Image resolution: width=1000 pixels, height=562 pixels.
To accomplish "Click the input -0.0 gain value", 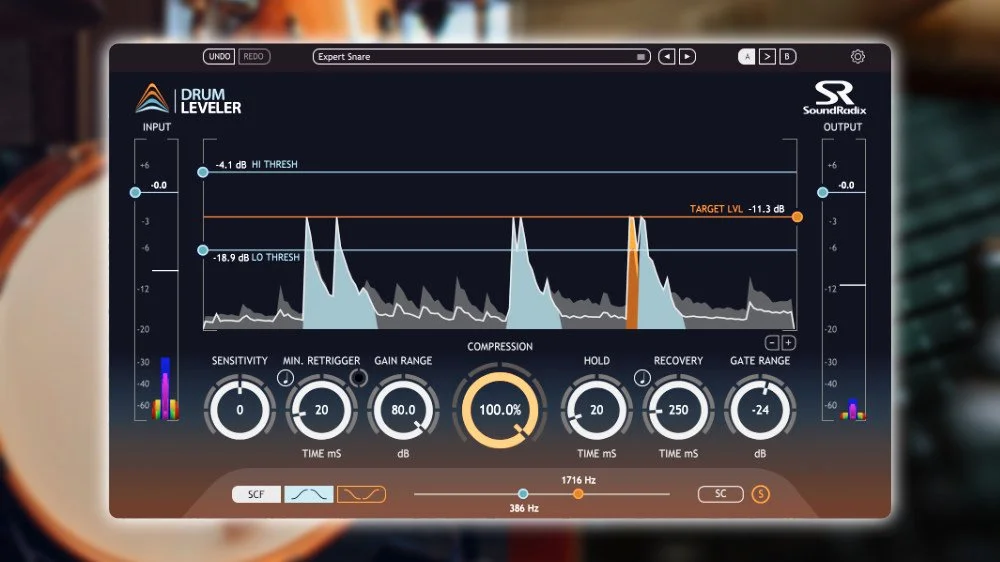I will (x=159, y=185).
